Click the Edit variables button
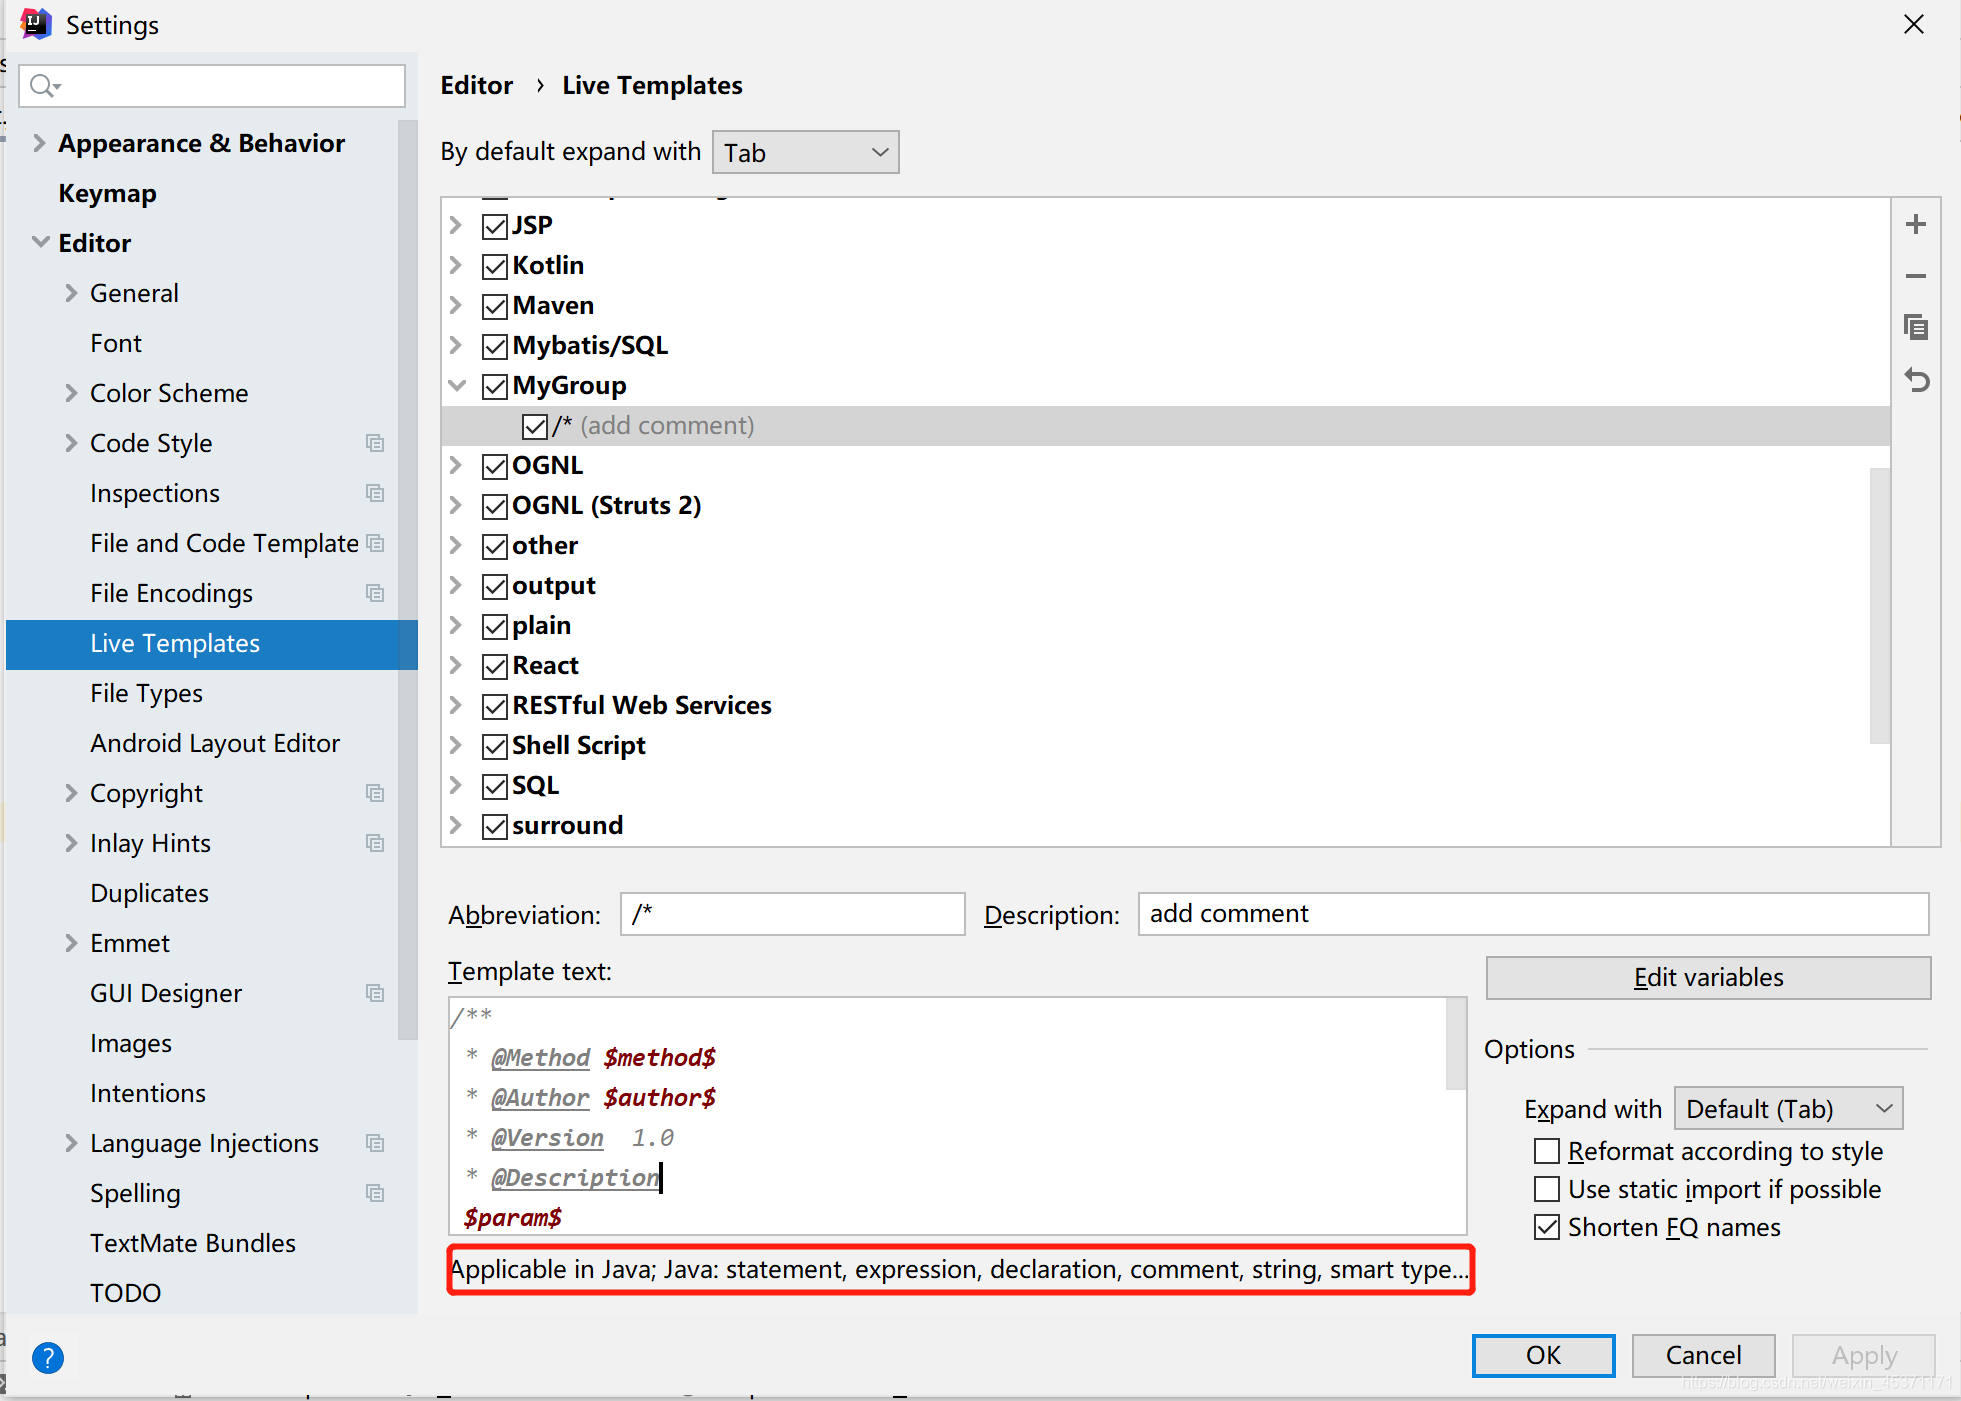This screenshot has height=1401, width=1961. click(x=1707, y=977)
